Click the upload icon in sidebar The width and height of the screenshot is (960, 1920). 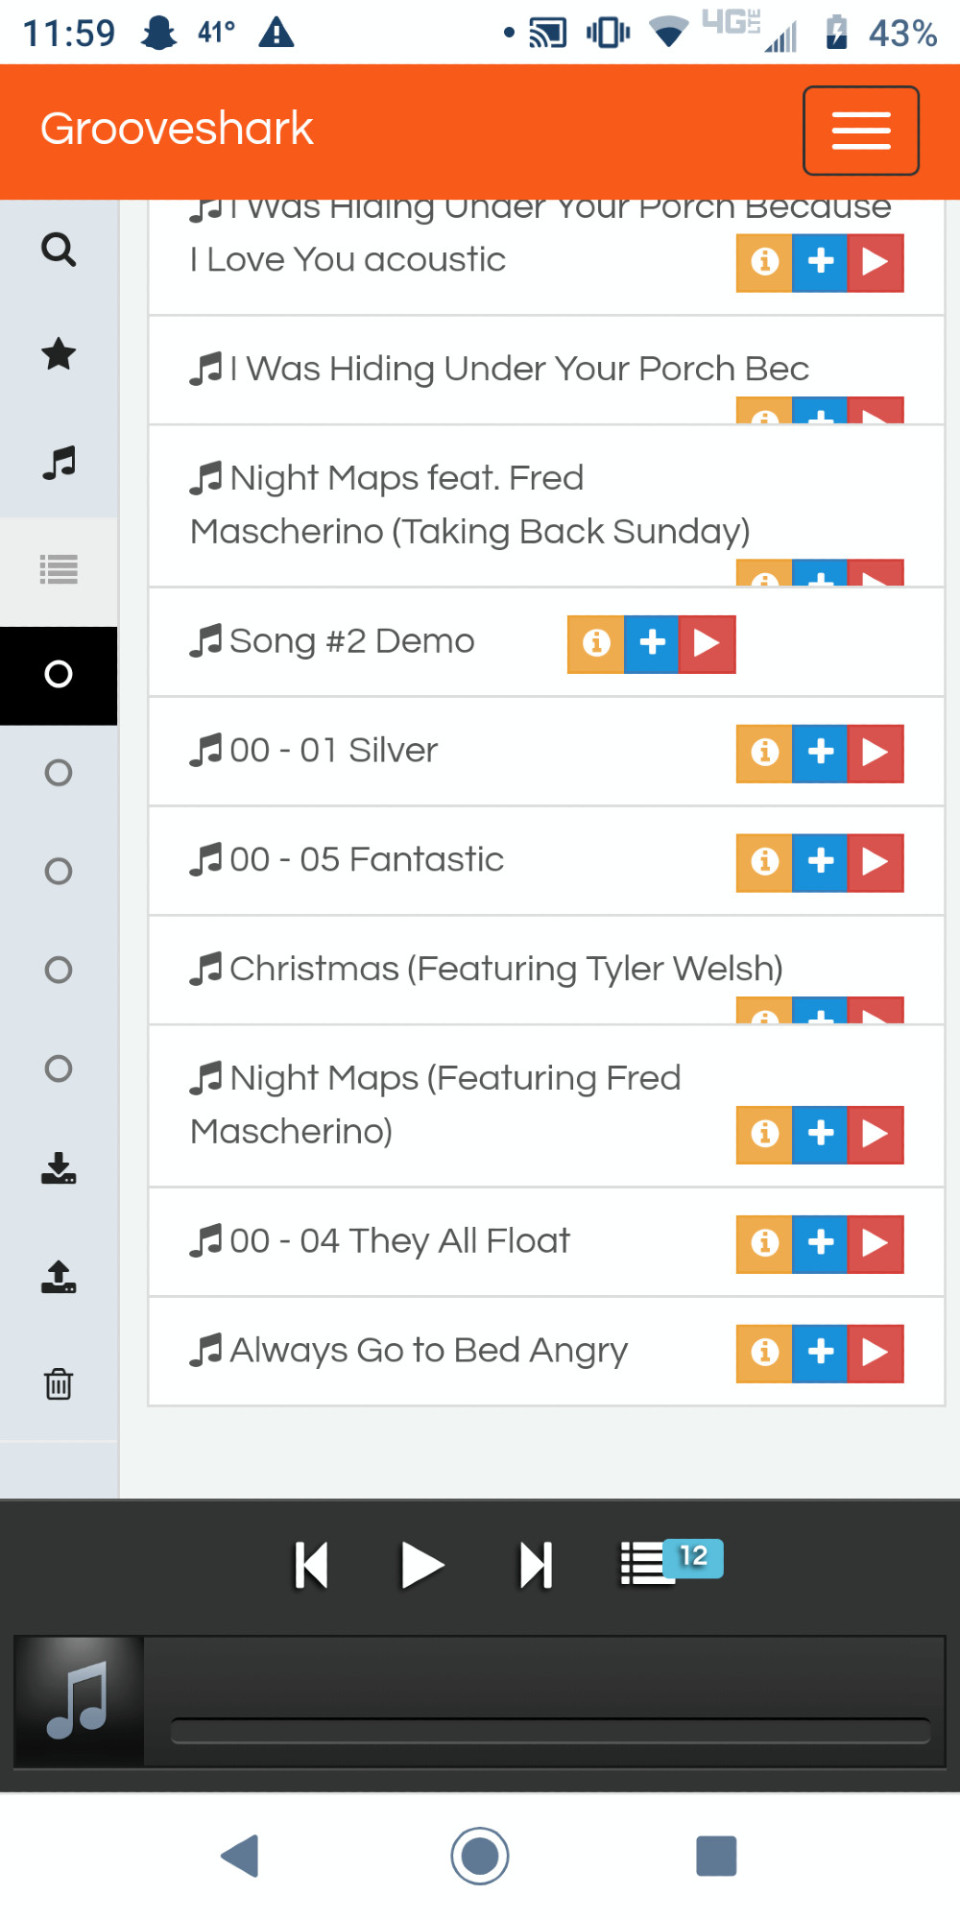(x=59, y=1276)
